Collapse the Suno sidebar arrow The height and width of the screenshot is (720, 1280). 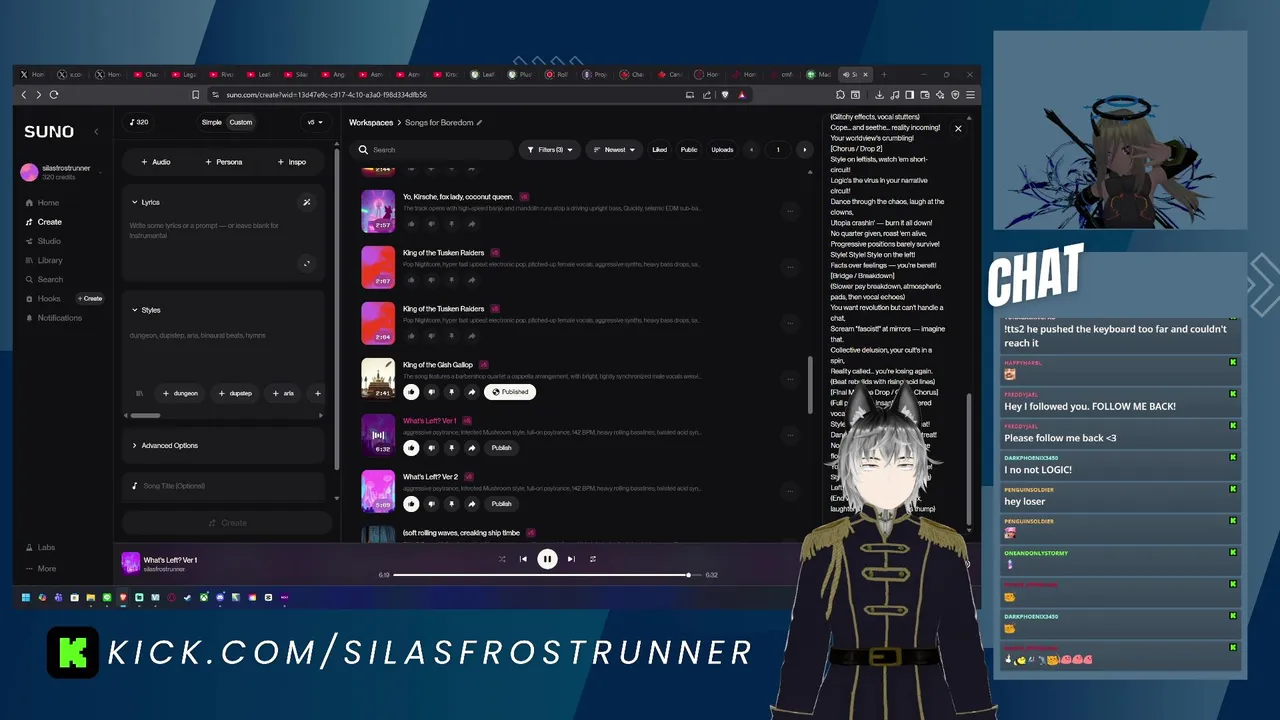pos(96,132)
